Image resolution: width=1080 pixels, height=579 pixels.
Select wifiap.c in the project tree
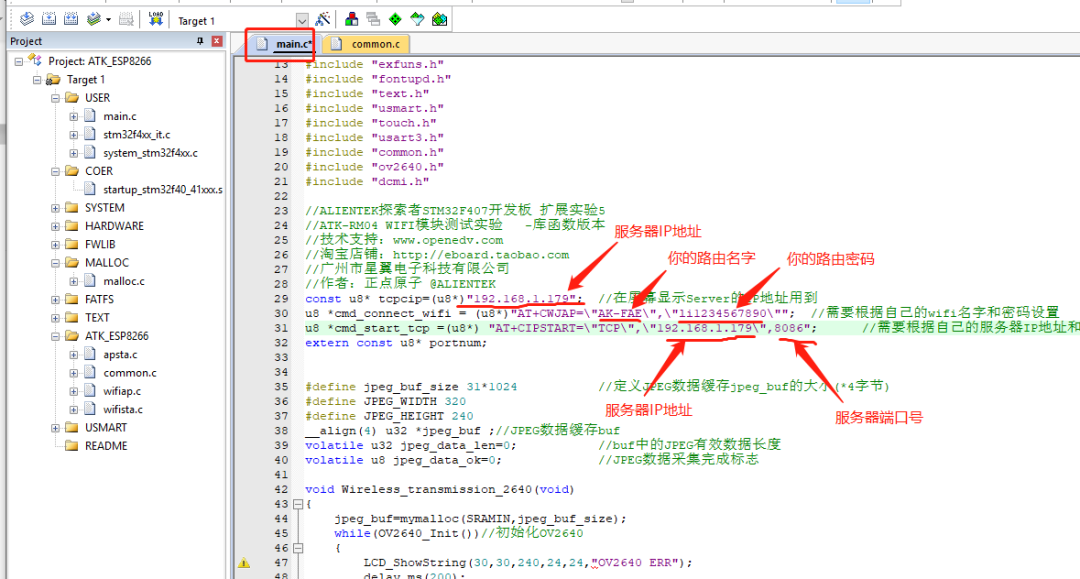click(123, 391)
